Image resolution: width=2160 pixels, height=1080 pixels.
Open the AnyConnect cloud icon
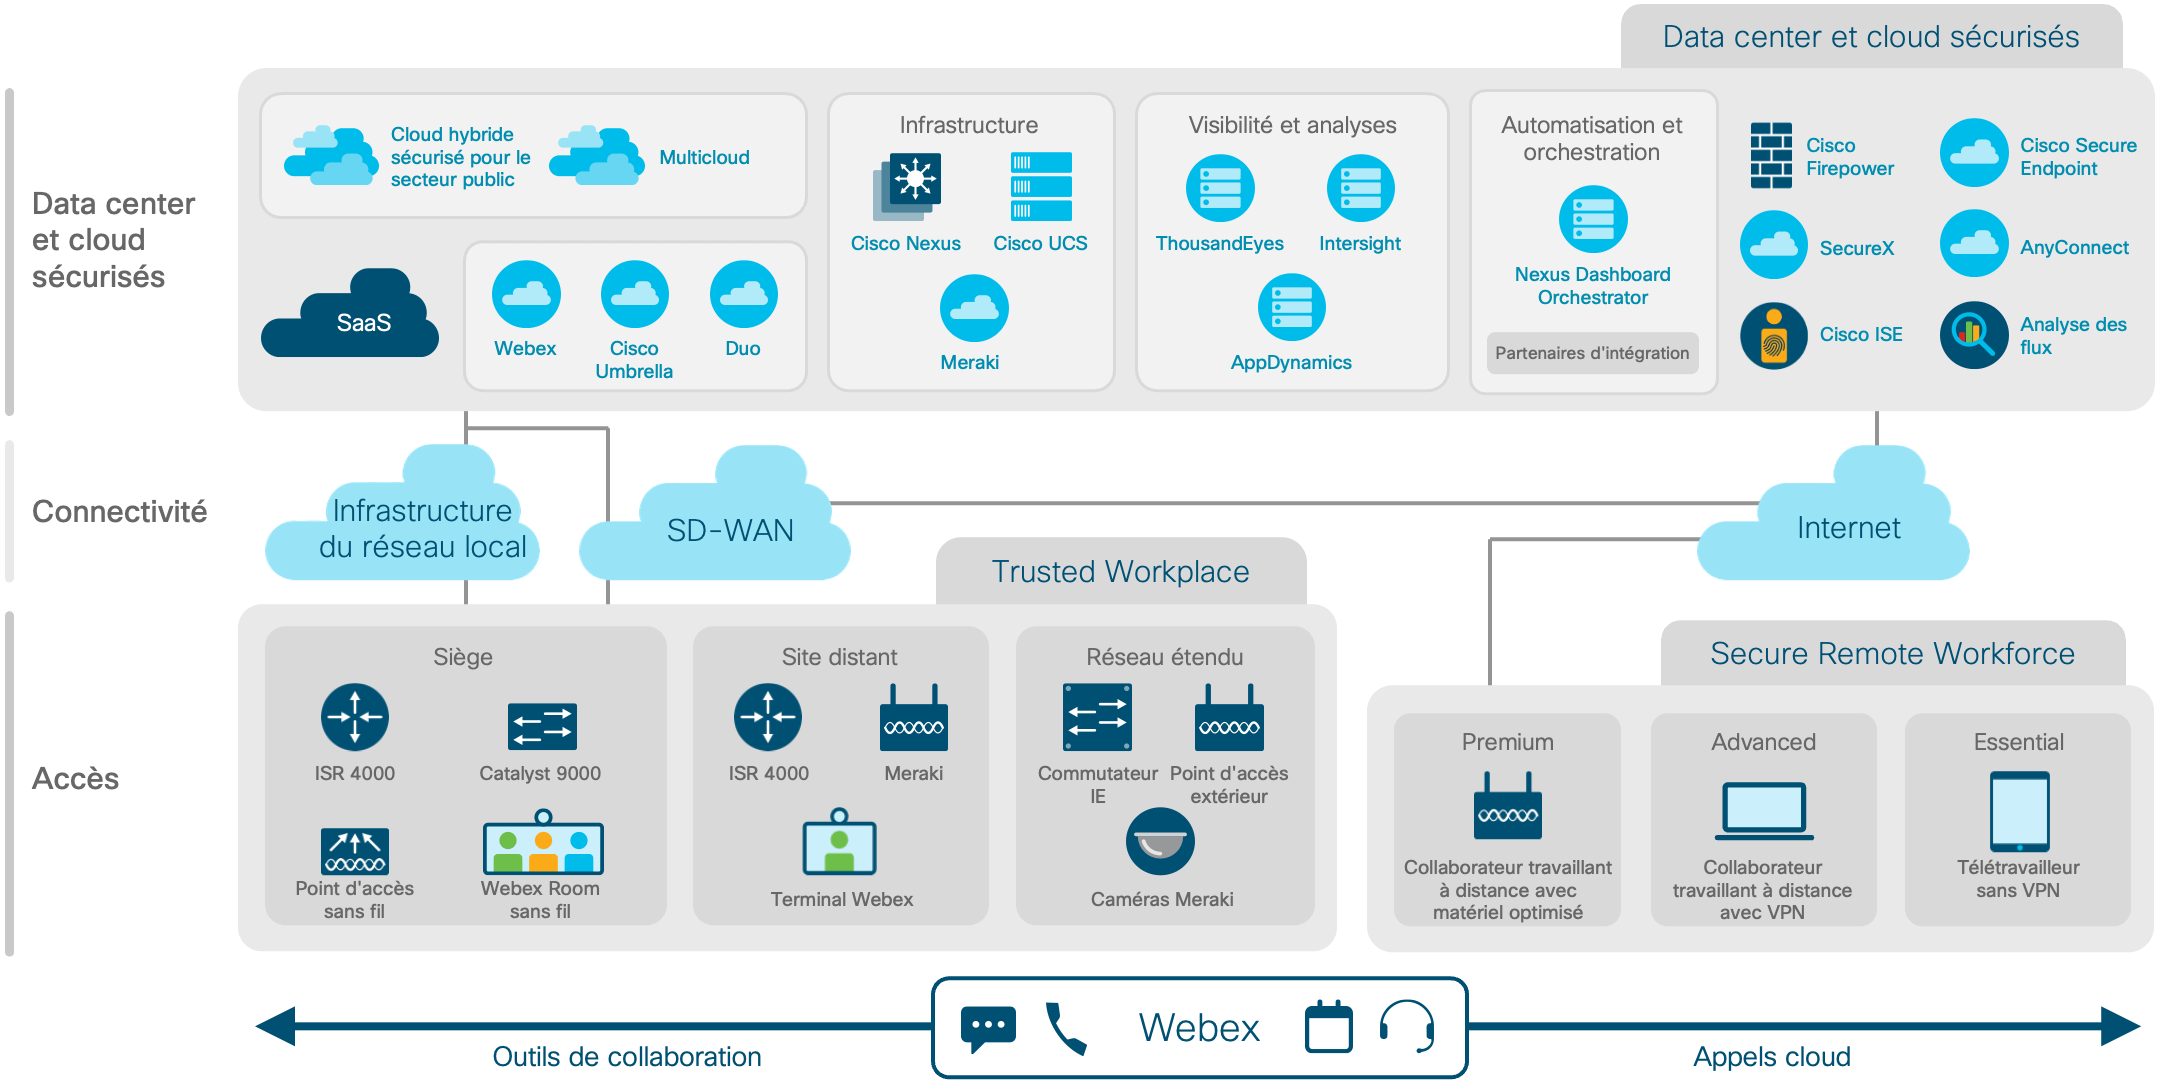(x=1974, y=243)
